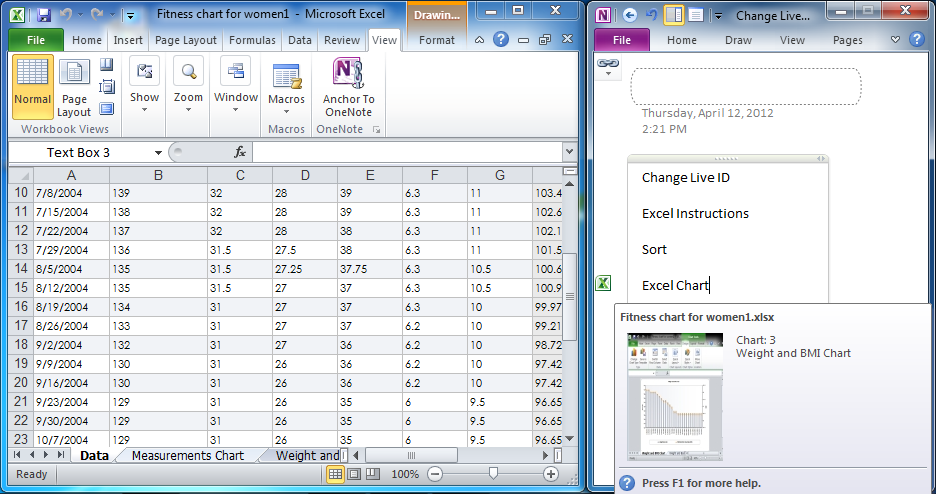Select cell containing 8/5/2004
936x494 pixels.
tap(72, 269)
